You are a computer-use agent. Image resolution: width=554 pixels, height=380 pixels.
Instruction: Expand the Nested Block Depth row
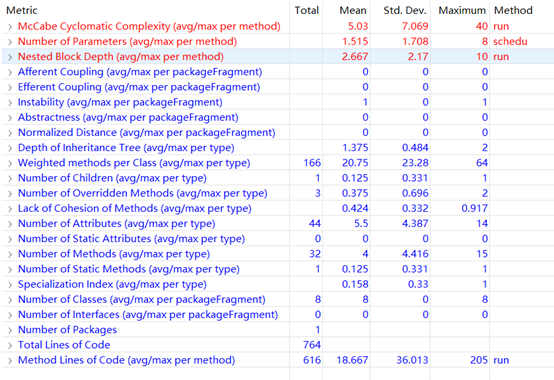(x=10, y=57)
